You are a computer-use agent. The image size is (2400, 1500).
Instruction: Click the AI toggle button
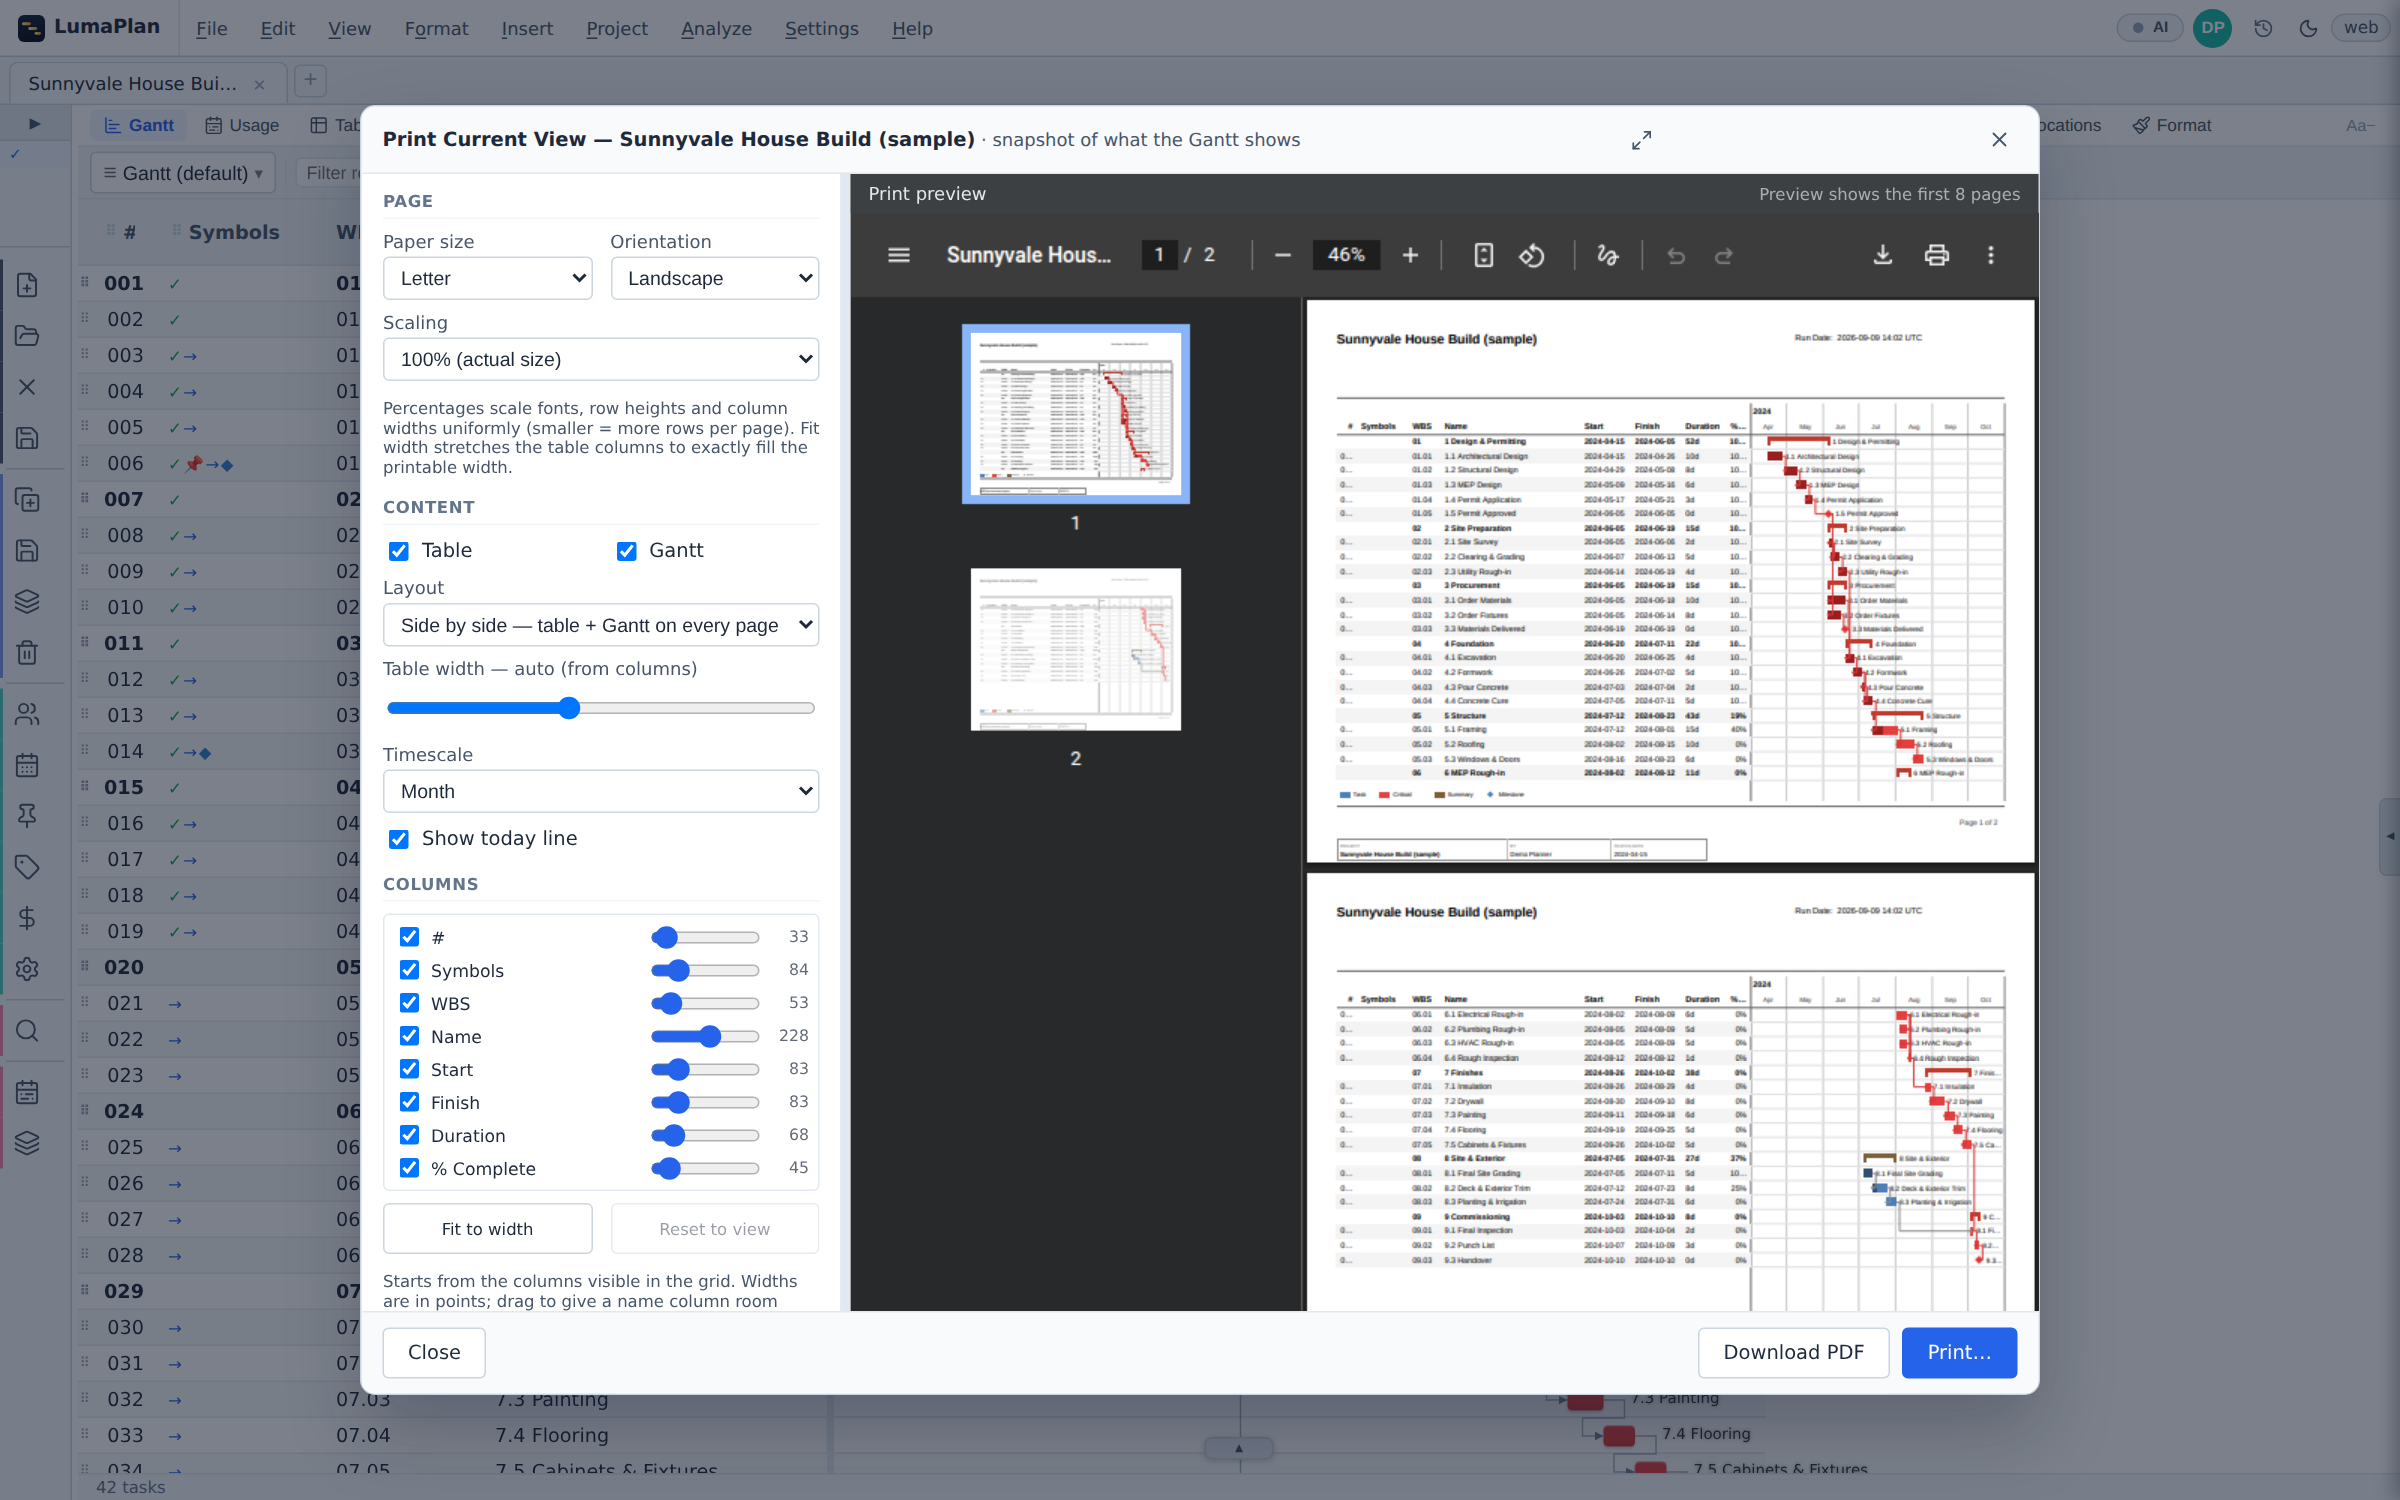click(2149, 28)
